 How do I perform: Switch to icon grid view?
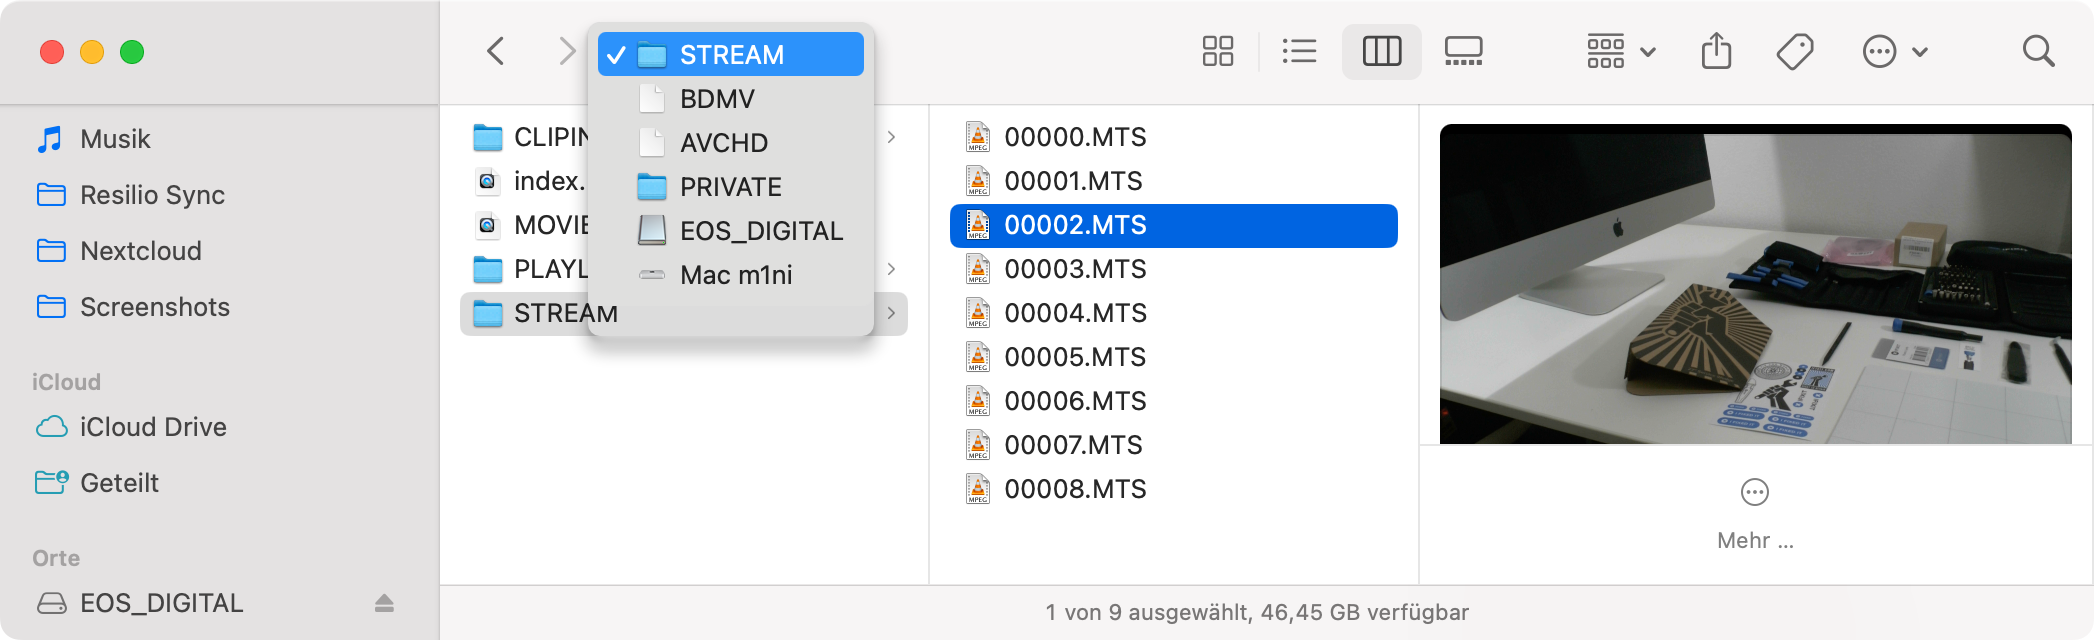(1217, 51)
